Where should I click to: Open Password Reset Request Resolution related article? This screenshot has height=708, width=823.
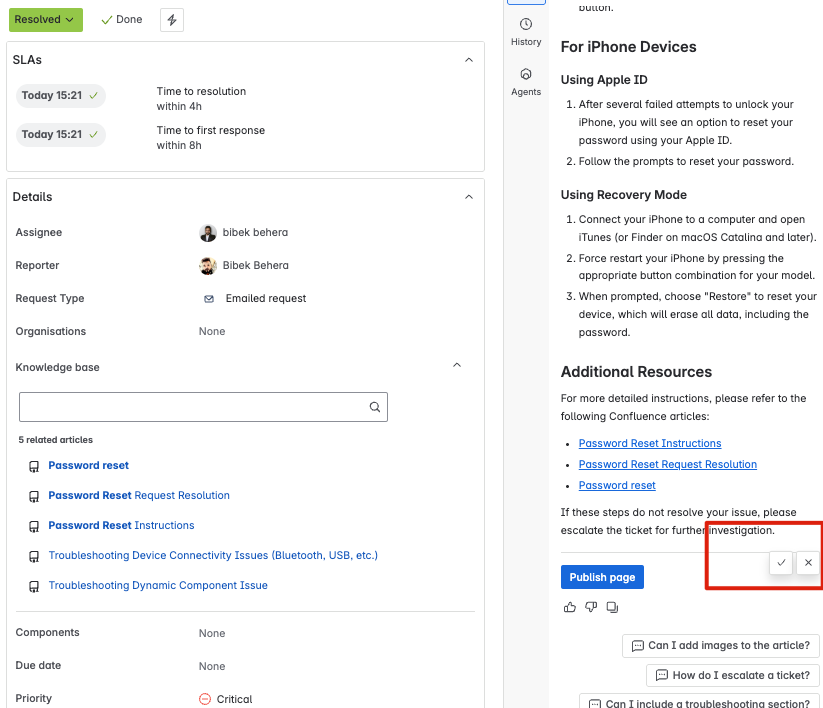point(139,495)
